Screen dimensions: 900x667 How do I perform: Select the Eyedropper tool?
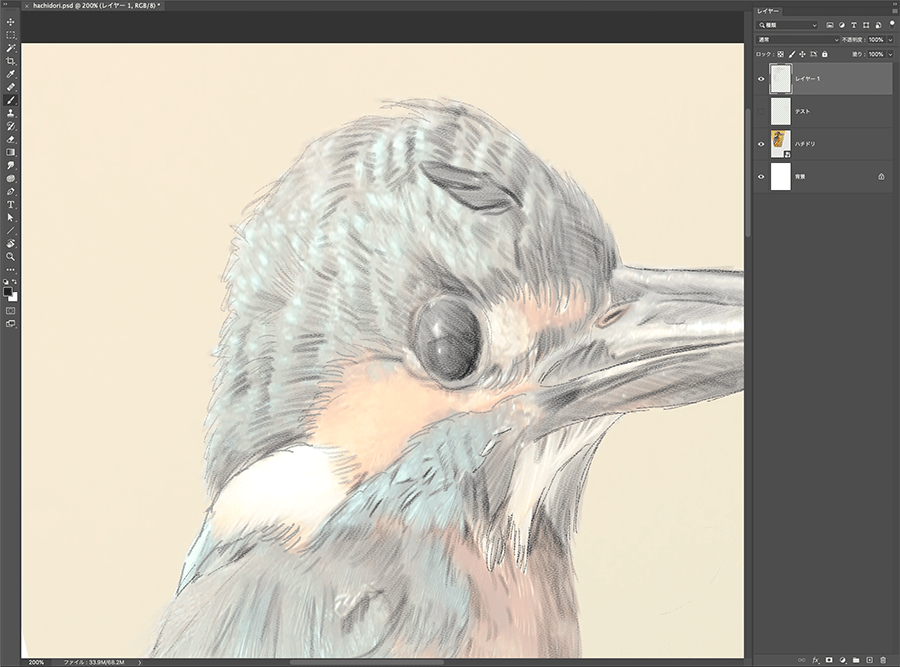[x=11, y=74]
